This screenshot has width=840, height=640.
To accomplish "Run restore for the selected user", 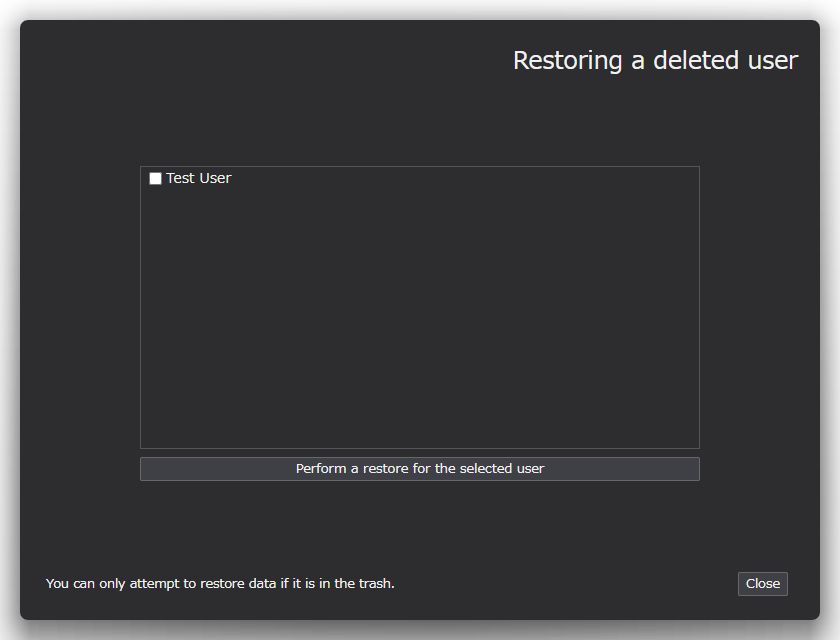I will (420, 469).
